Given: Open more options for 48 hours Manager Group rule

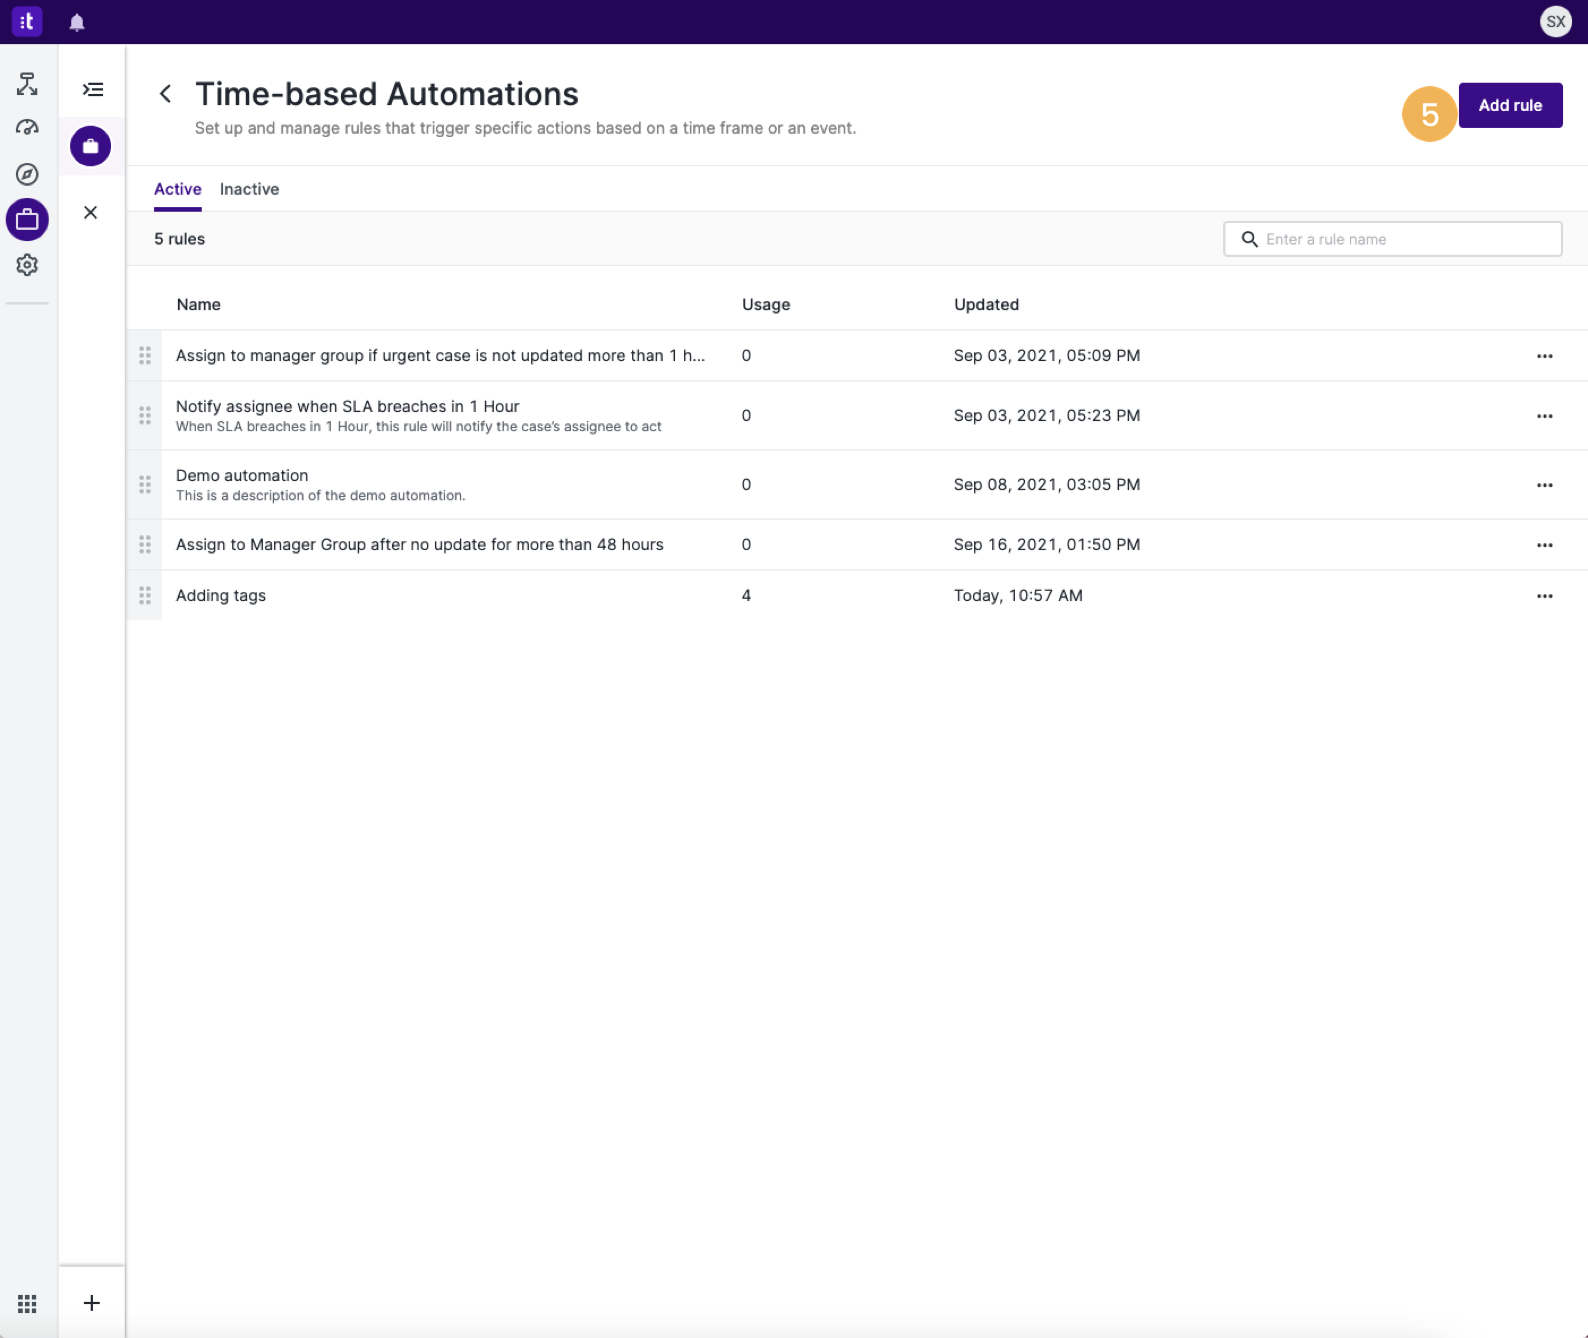Looking at the screenshot, I should [1544, 545].
